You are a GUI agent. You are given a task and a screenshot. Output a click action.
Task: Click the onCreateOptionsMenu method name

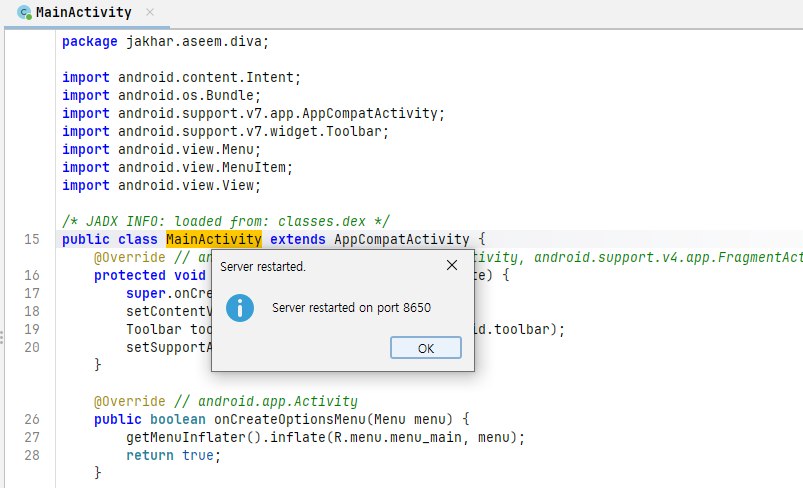point(289,419)
